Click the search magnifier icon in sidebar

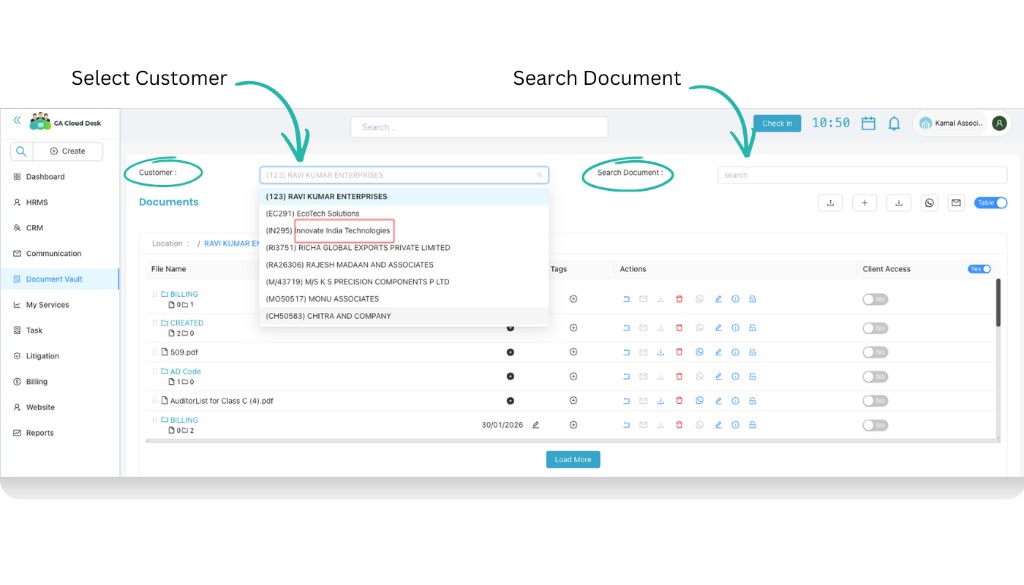point(21,150)
